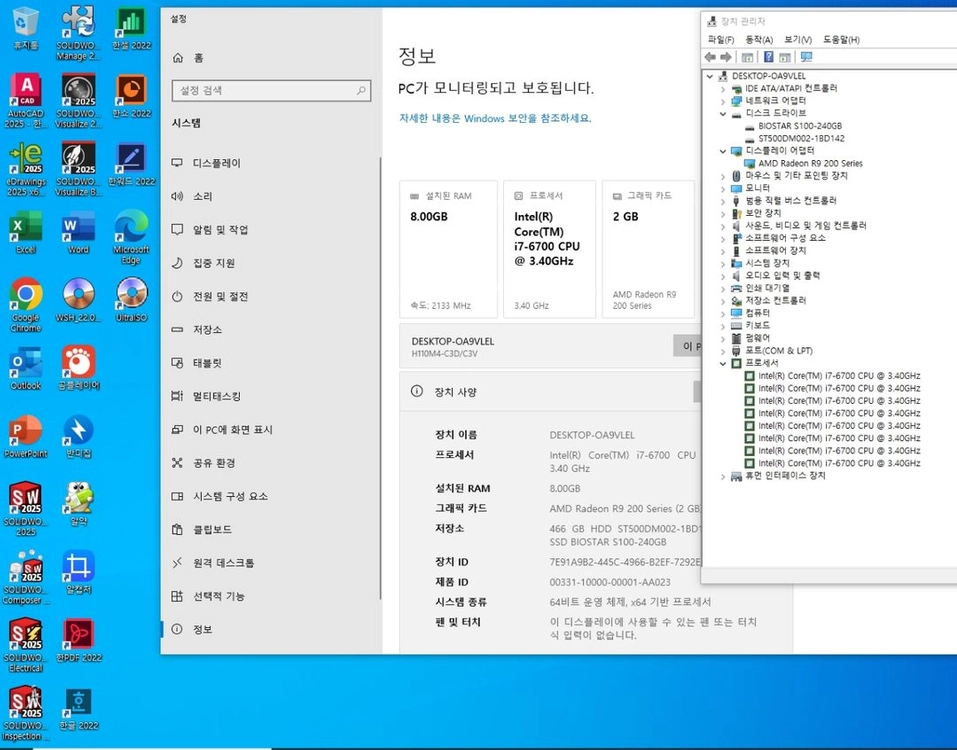Click the blue Help icon in Device Manager toolbar
Image resolution: width=957 pixels, height=750 pixels.
[768, 57]
